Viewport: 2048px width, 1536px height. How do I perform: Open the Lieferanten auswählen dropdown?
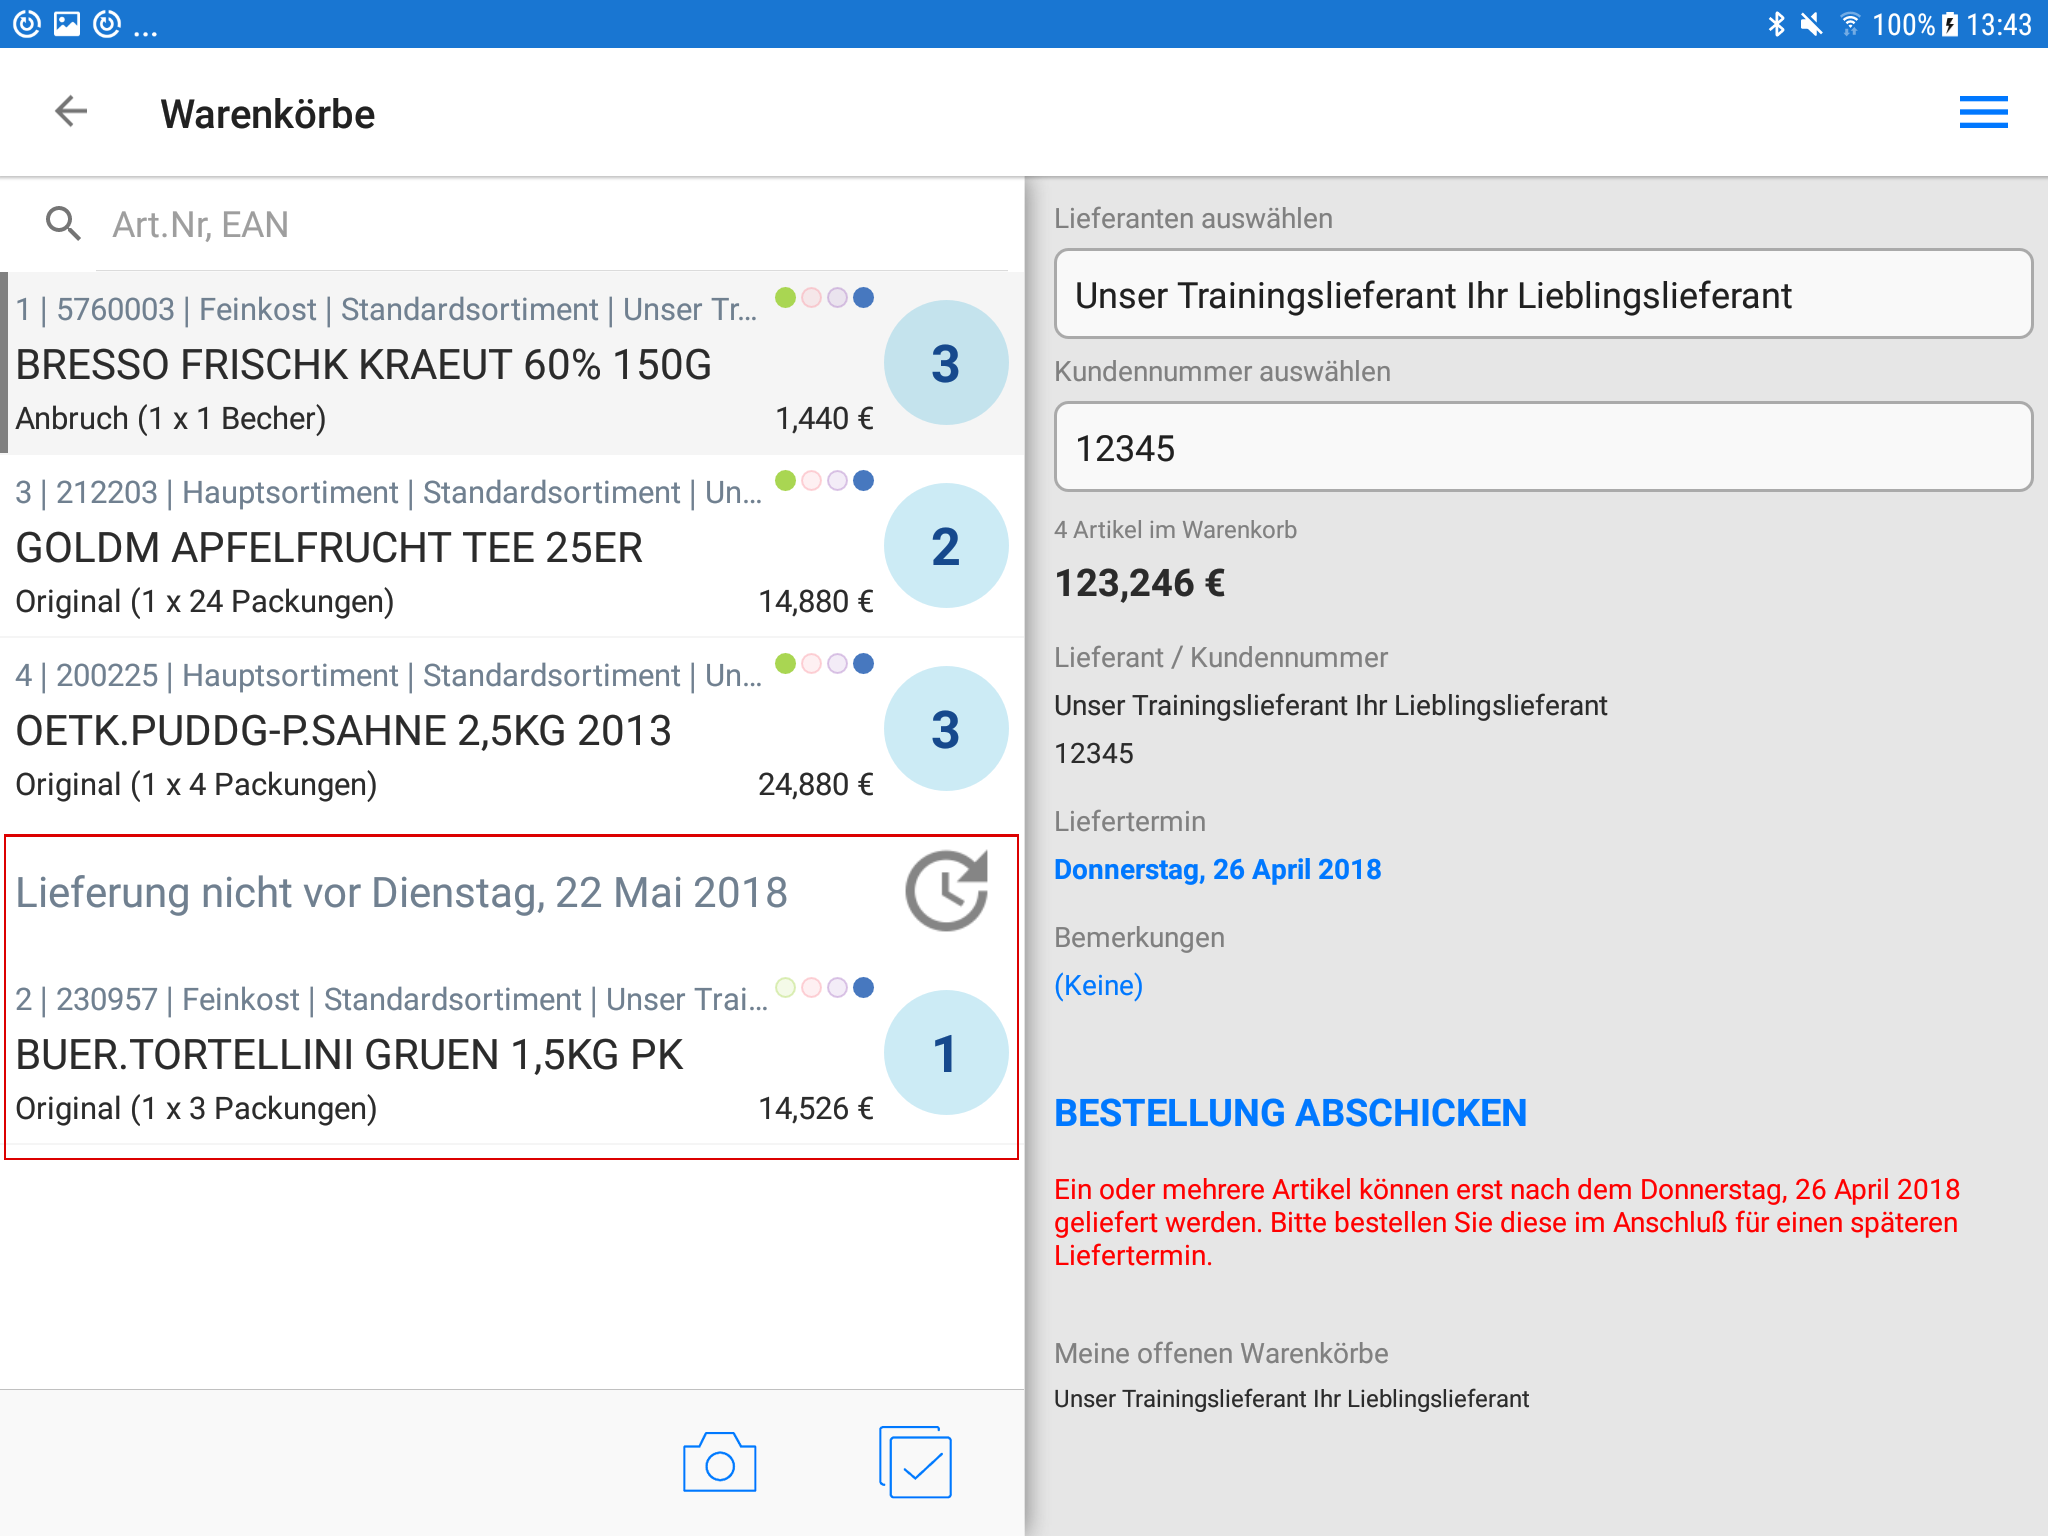click(x=1542, y=295)
